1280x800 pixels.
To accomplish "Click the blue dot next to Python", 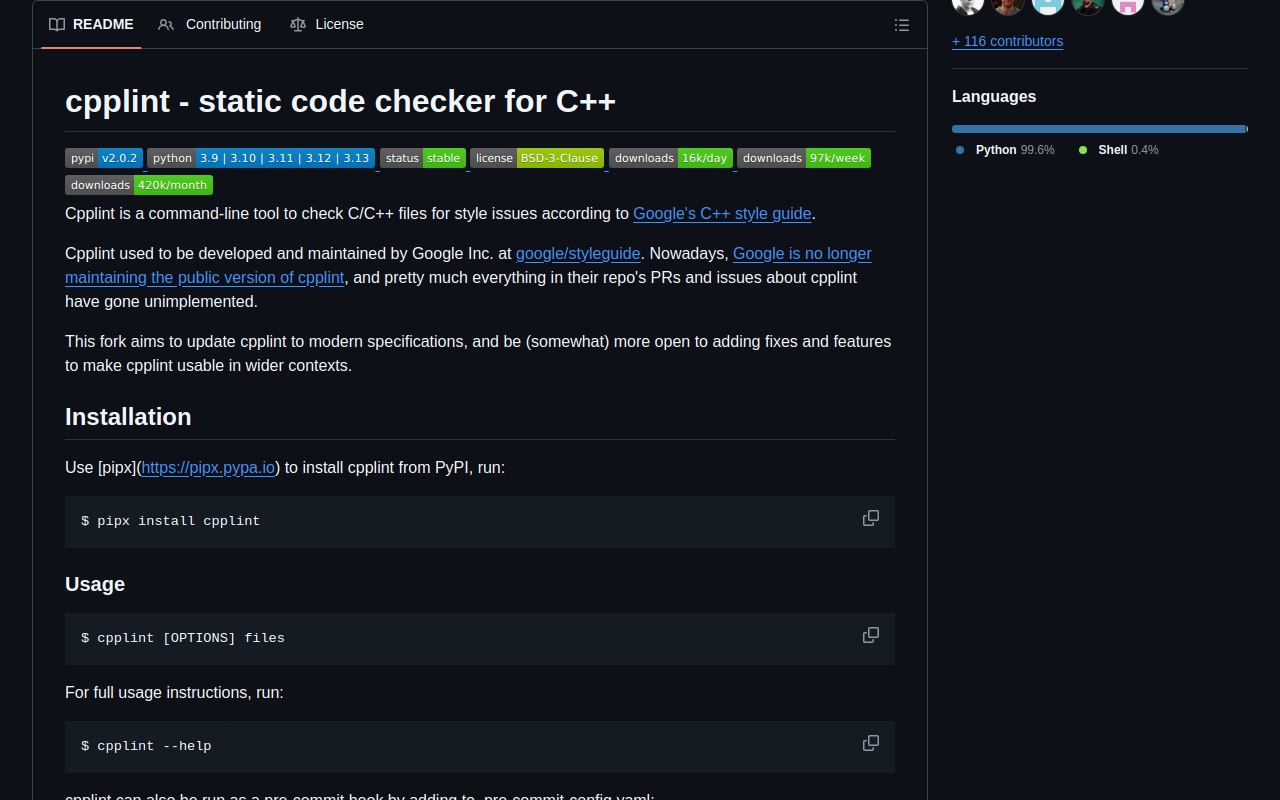I will coord(960,150).
